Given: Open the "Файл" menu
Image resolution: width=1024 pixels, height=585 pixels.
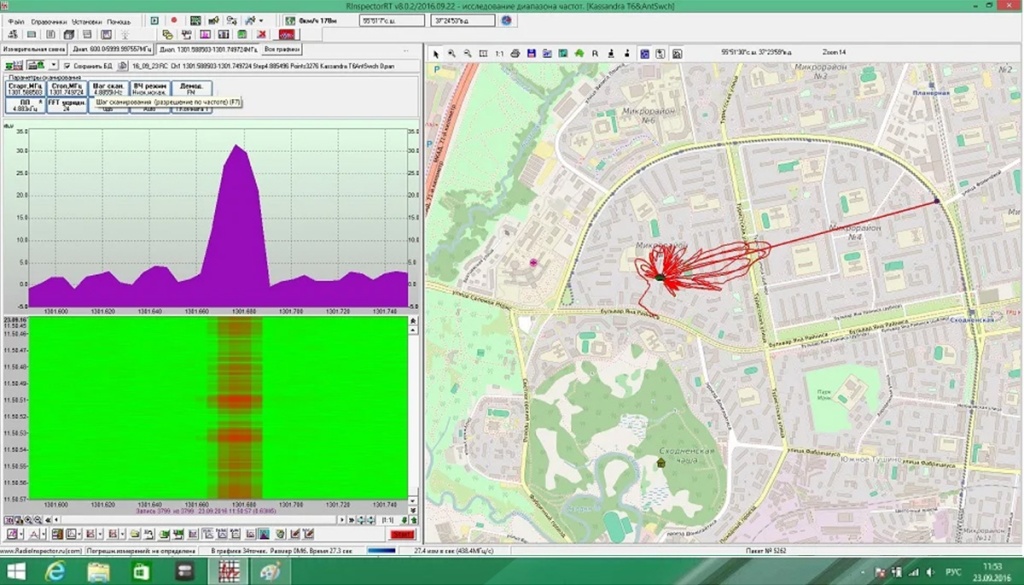Looking at the screenshot, I should tap(15, 20).
